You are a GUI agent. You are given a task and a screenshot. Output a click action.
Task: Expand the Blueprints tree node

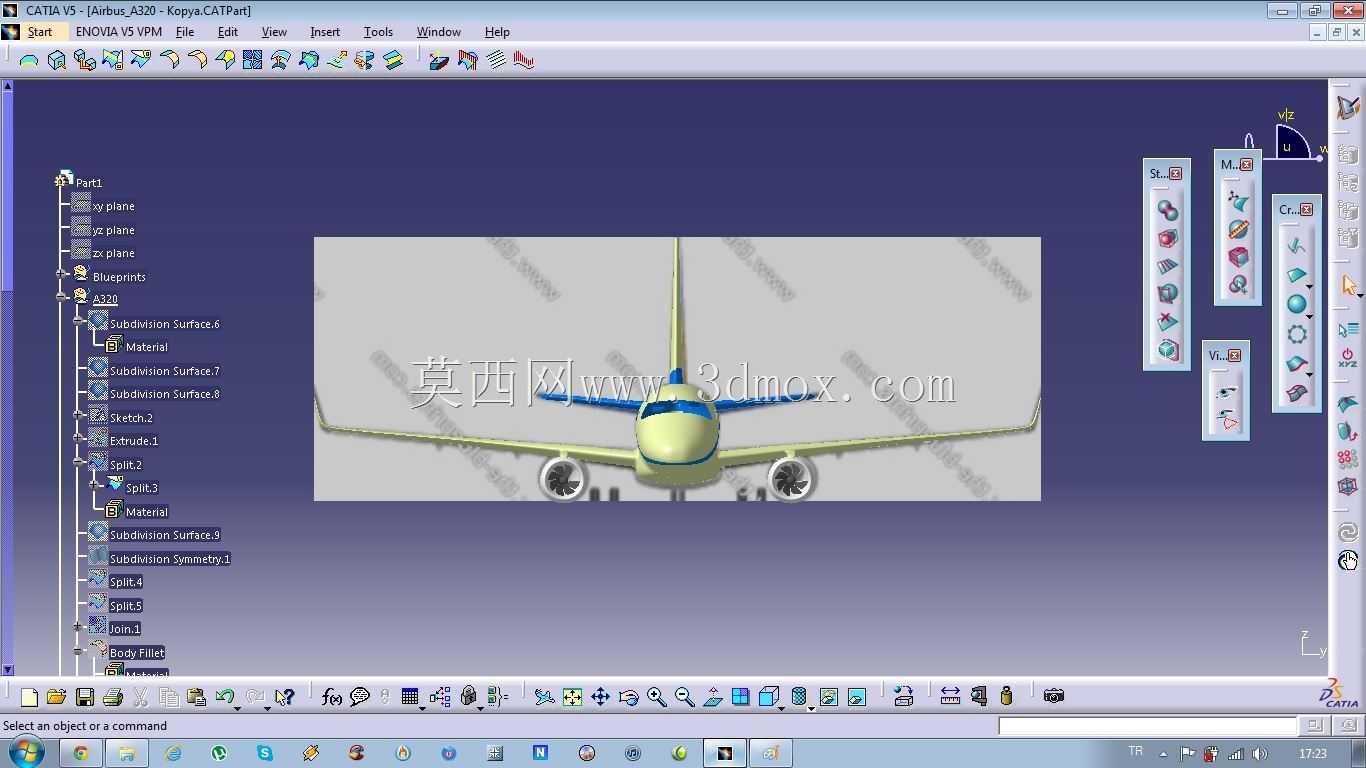(x=62, y=274)
